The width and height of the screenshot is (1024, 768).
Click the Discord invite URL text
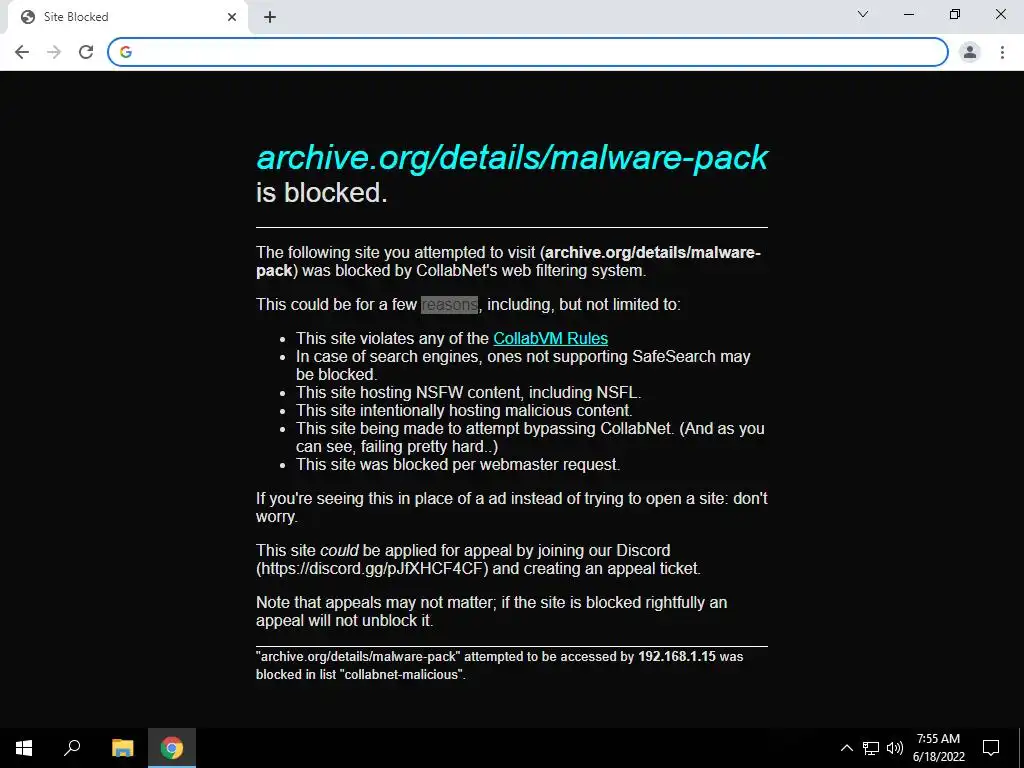[x=372, y=568]
